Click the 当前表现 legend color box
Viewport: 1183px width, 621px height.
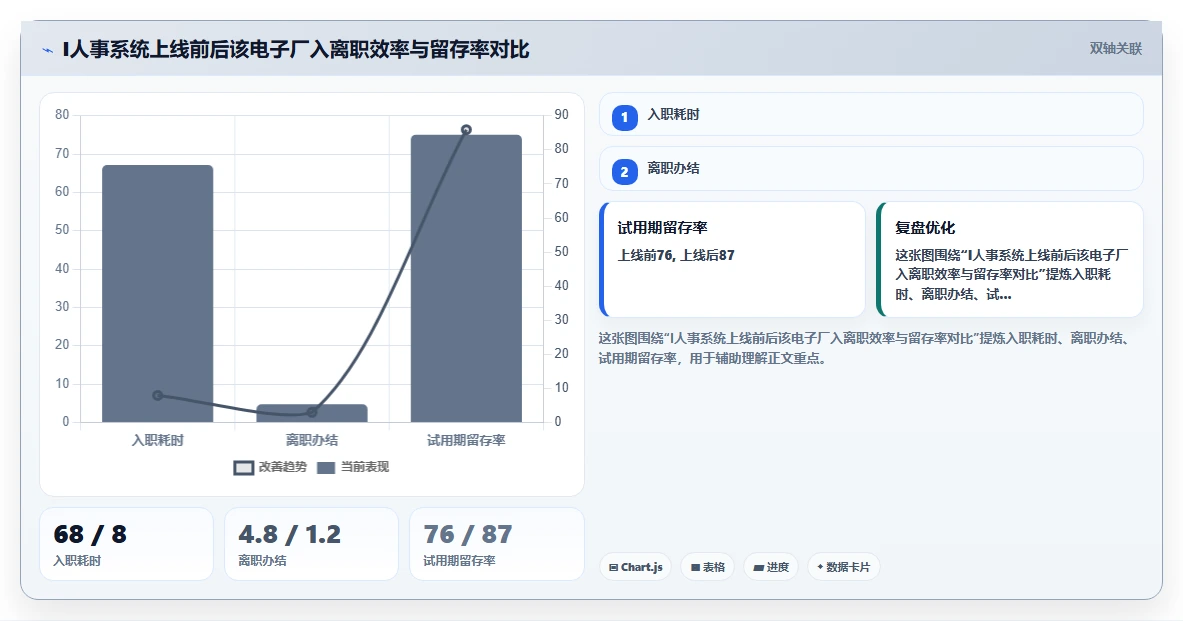tap(326, 468)
